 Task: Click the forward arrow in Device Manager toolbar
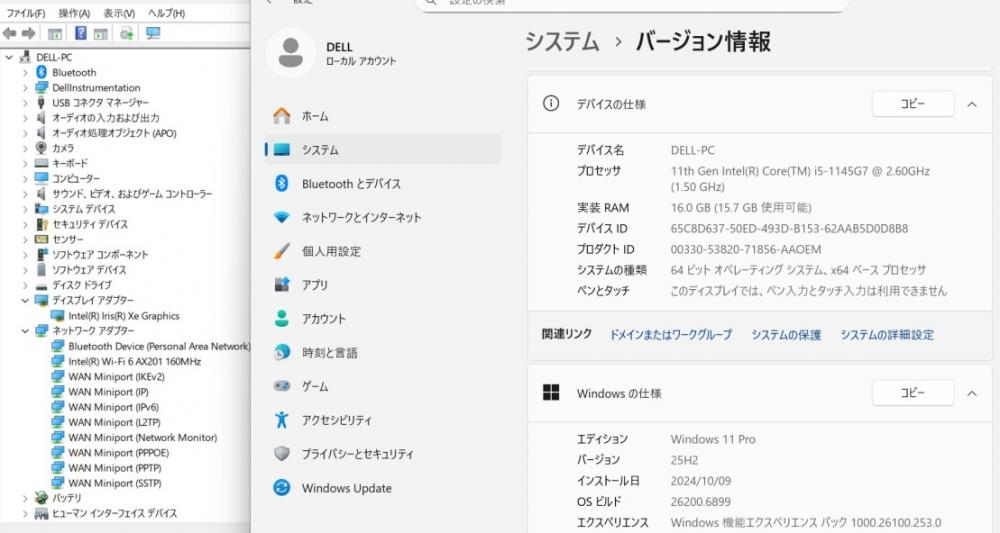click(29, 33)
